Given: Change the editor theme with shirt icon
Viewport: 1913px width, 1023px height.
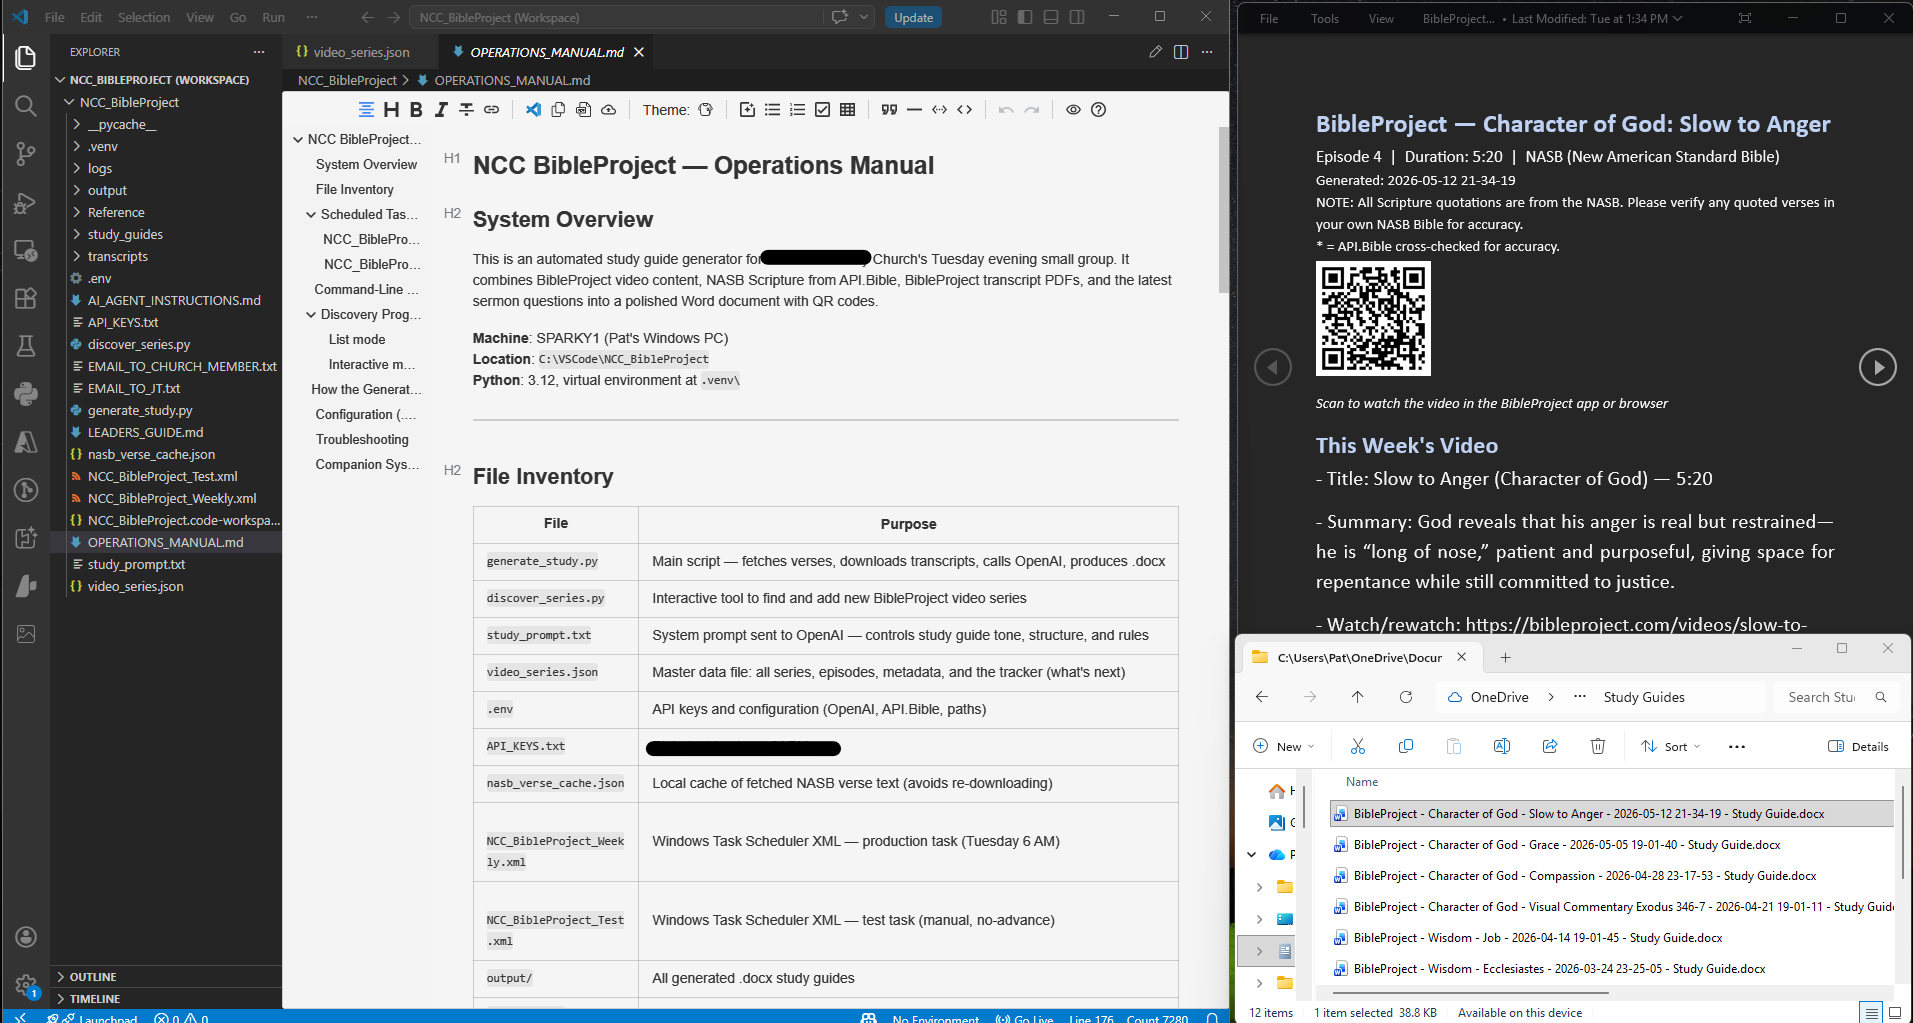Looking at the screenshot, I should point(705,110).
